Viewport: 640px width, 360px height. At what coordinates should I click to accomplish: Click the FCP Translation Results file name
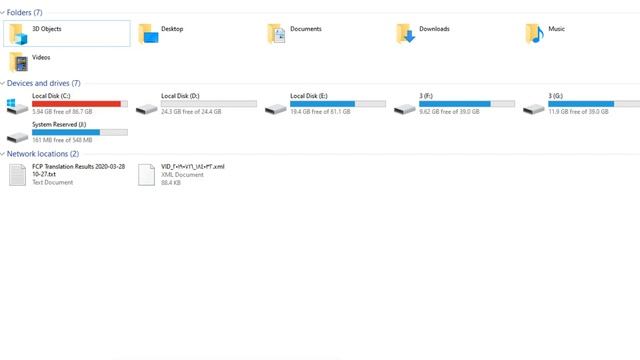point(78,170)
